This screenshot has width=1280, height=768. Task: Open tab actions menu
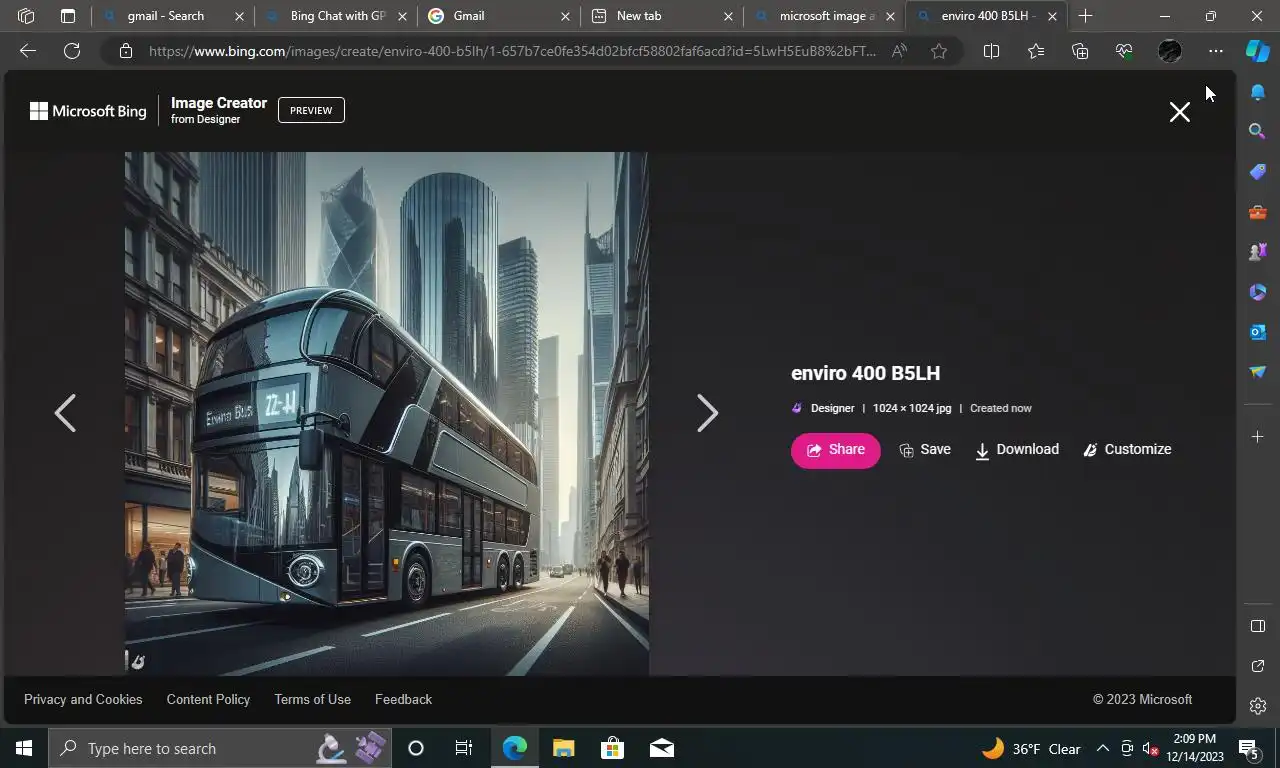tap(67, 16)
